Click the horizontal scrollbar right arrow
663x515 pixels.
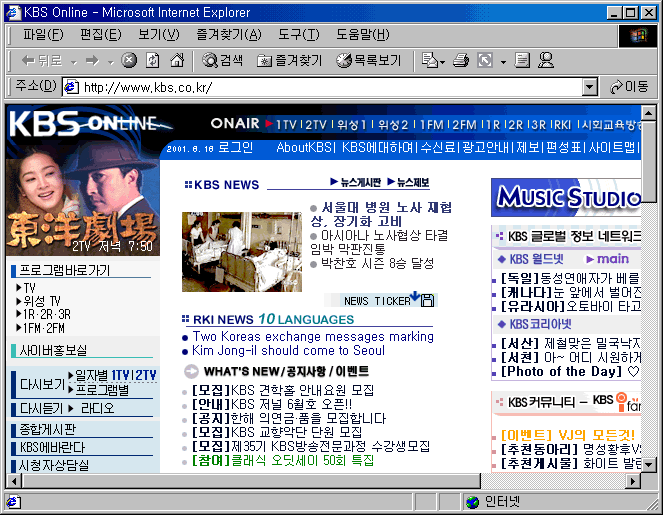tap(633, 481)
